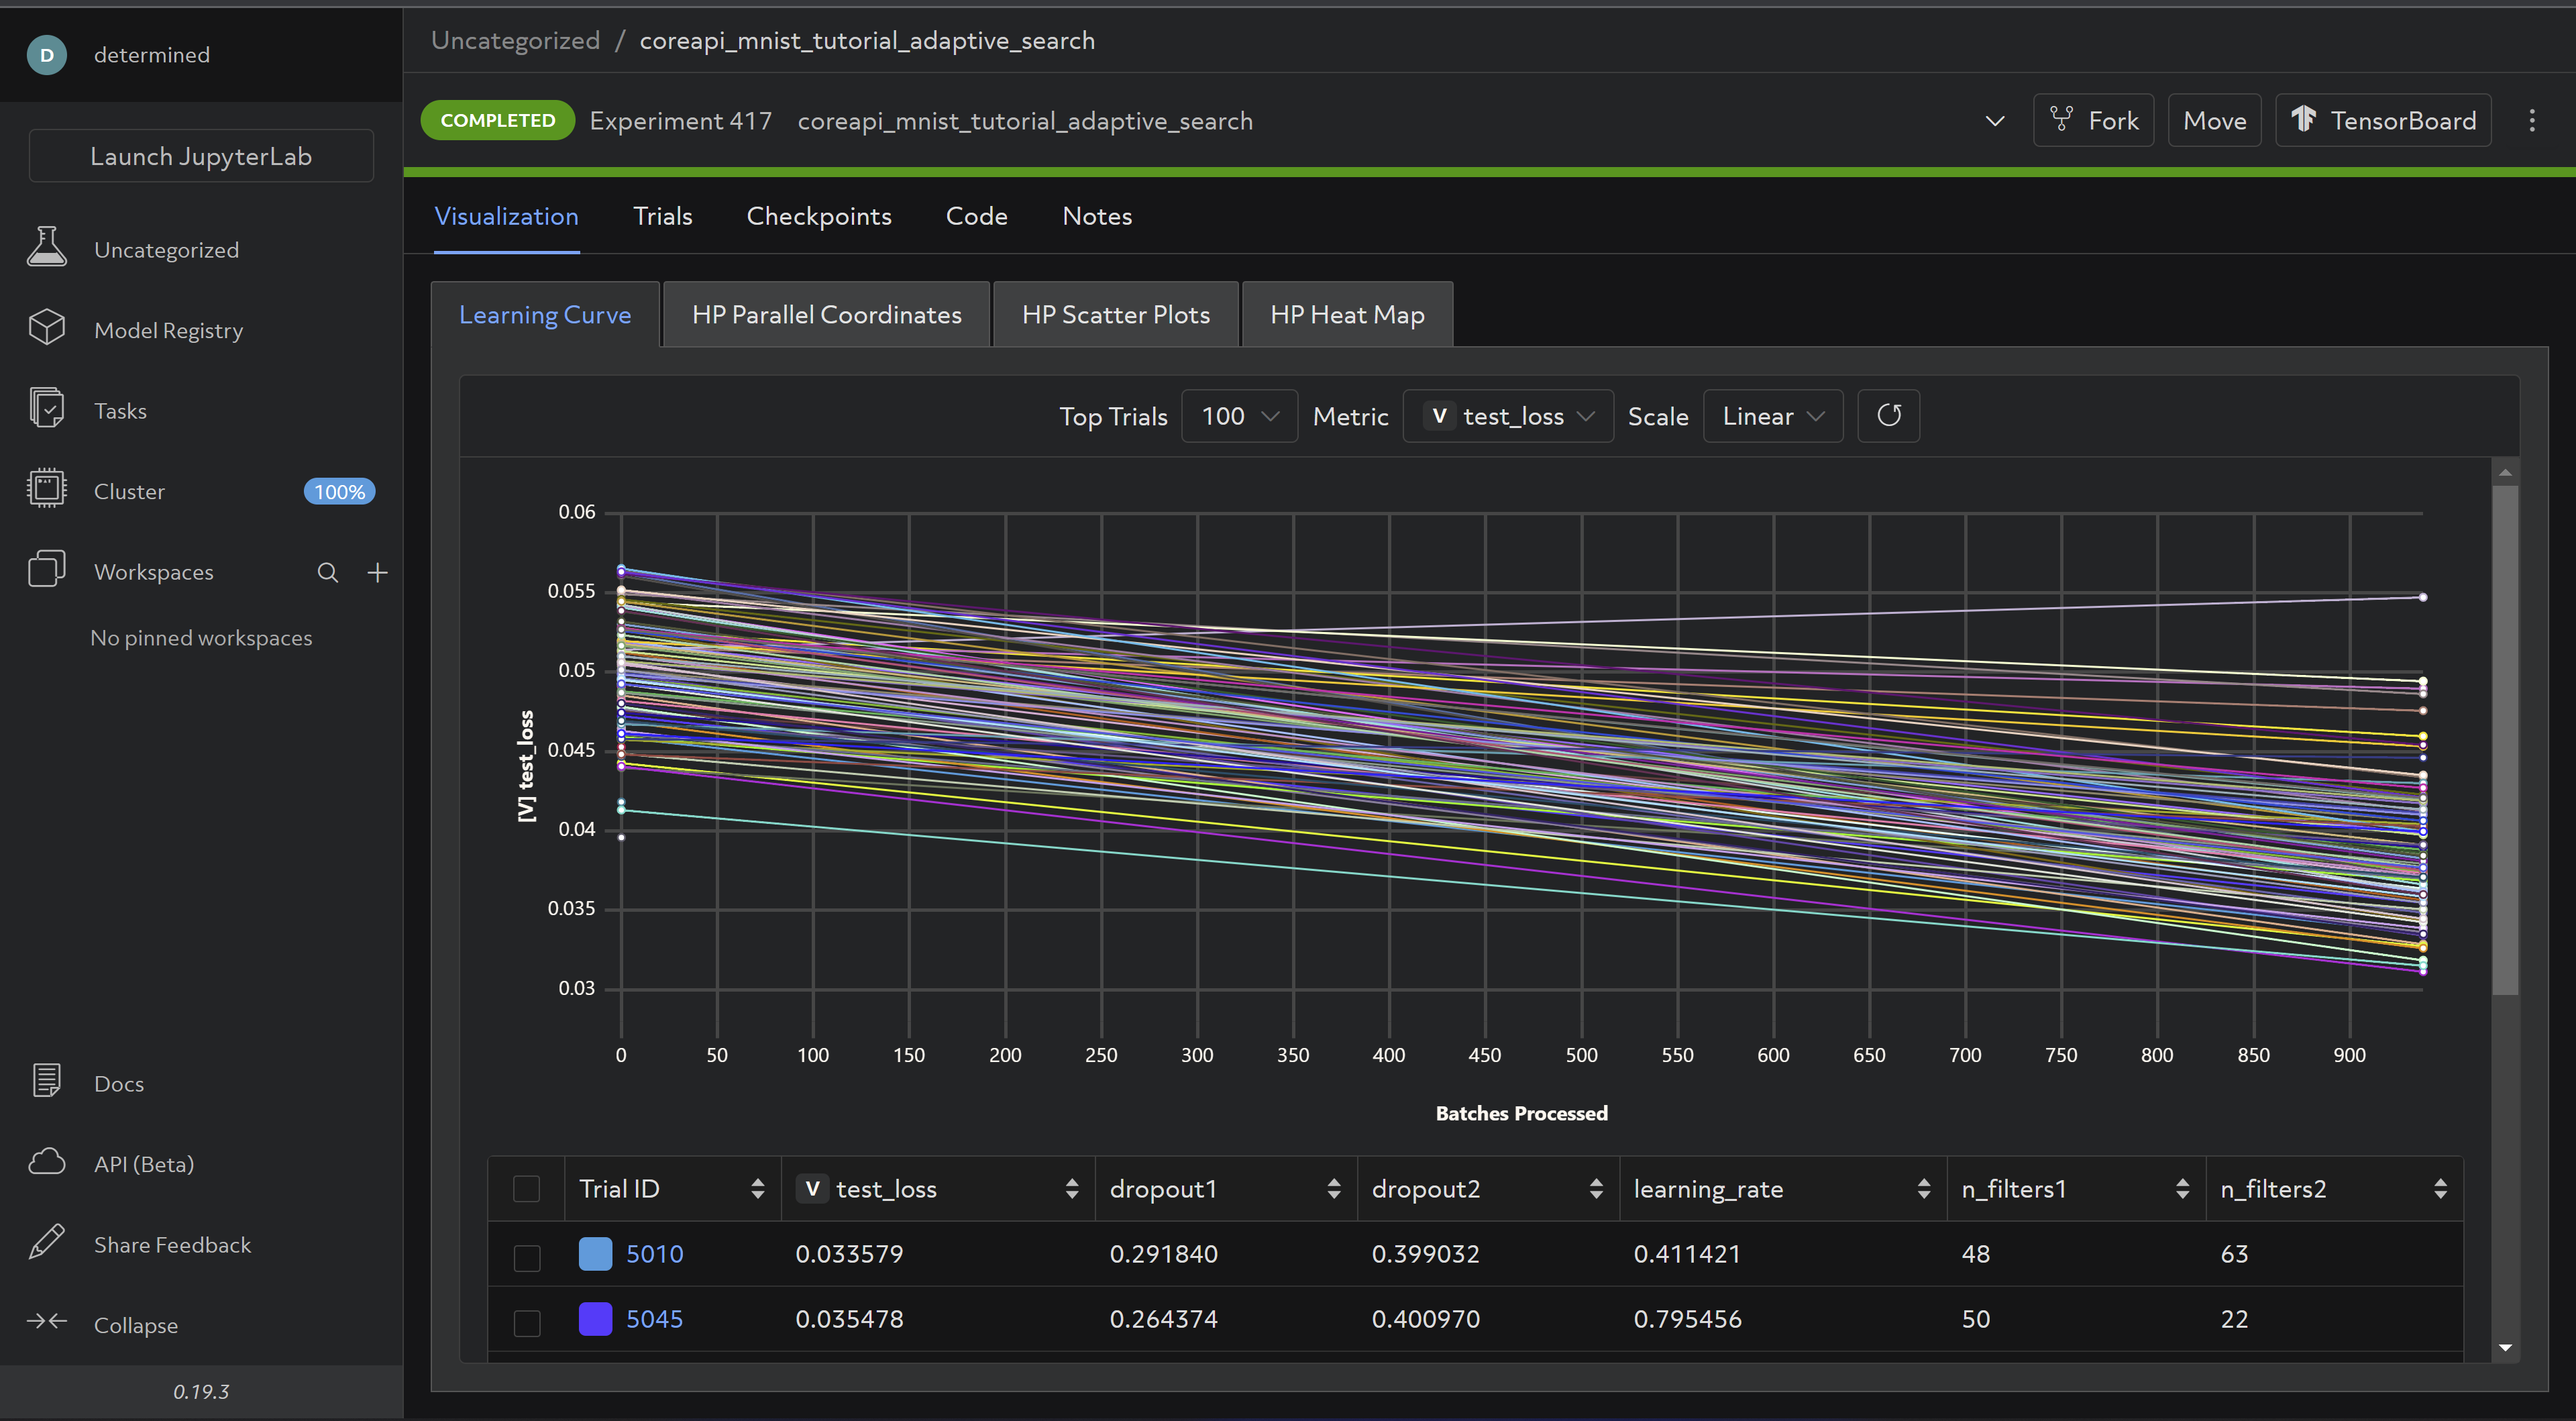This screenshot has height=1421, width=2576.
Task: Click Uncategorized breadcrumb link
Action: click(515, 40)
